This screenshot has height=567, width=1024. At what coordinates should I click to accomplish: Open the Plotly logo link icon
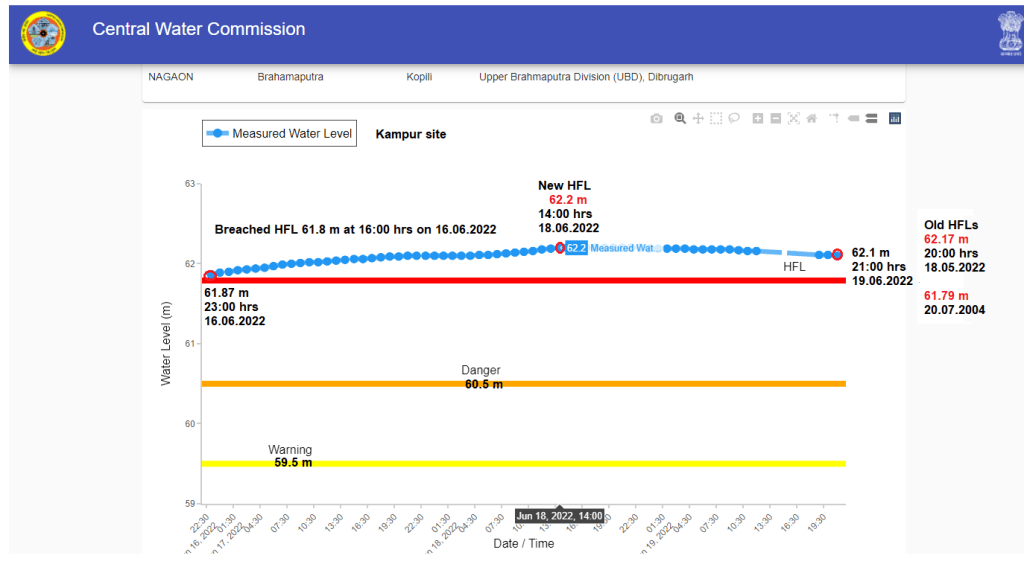click(x=895, y=118)
